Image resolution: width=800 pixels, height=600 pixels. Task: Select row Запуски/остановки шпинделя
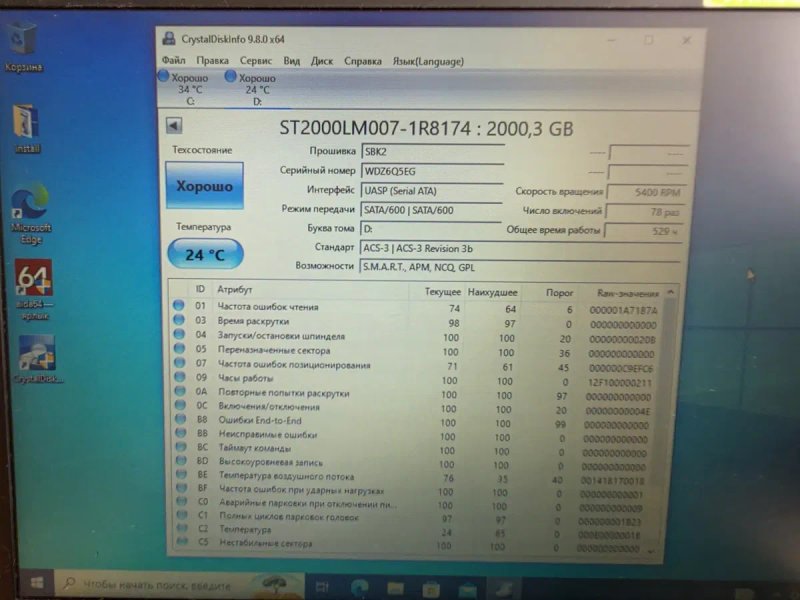pos(417,337)
